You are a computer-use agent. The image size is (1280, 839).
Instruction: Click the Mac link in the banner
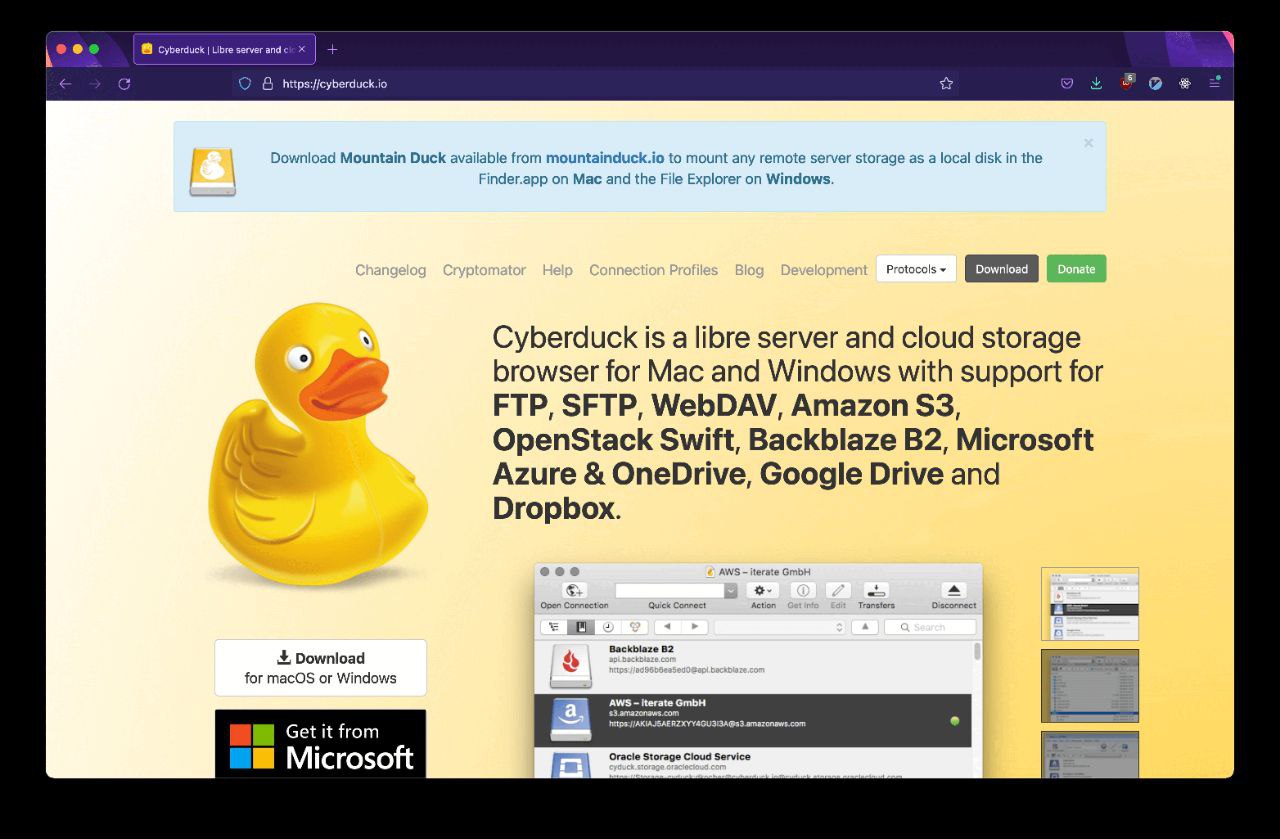[x=587, y=179]
